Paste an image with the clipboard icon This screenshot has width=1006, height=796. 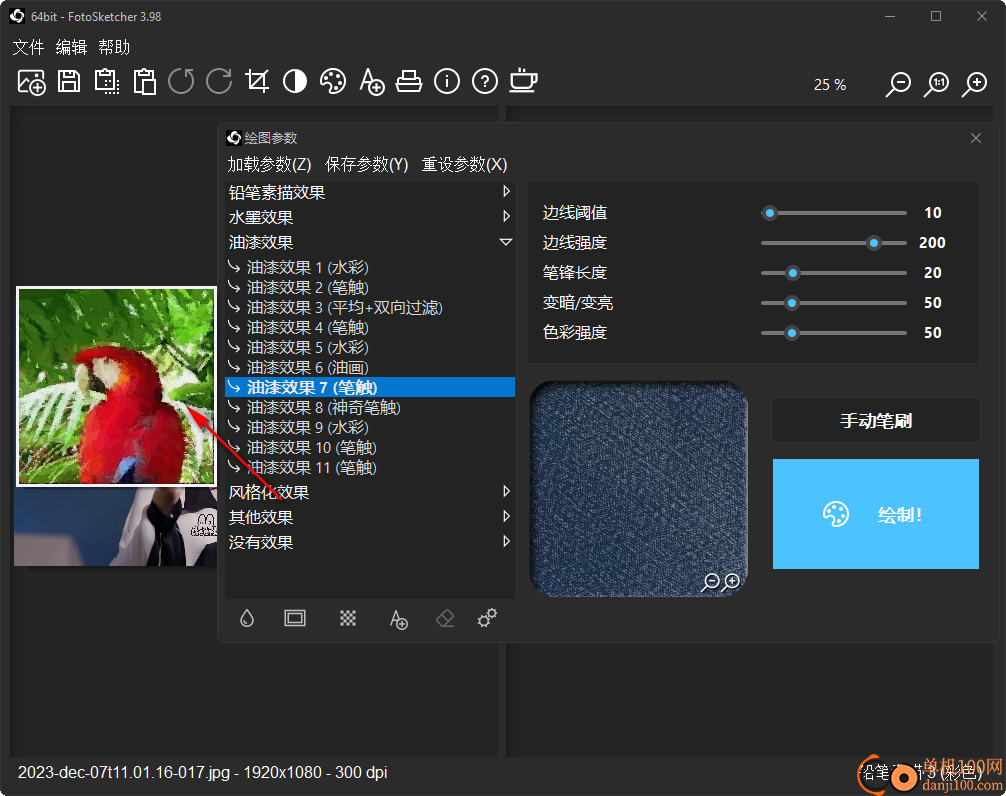point(144,81)
